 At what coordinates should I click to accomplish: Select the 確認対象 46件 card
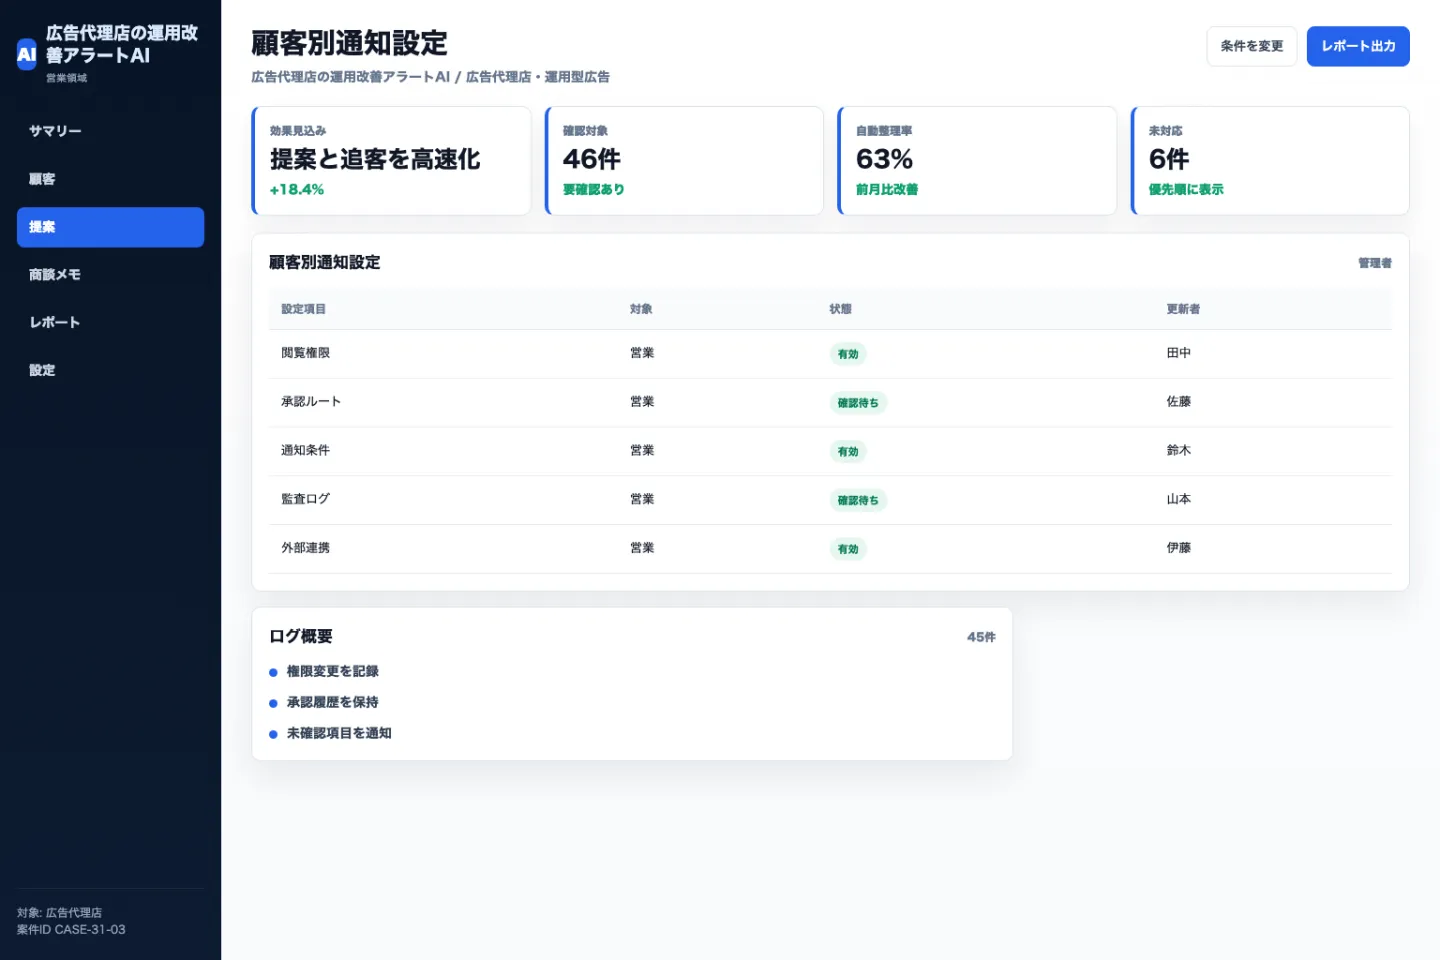[x=684, y=160]
